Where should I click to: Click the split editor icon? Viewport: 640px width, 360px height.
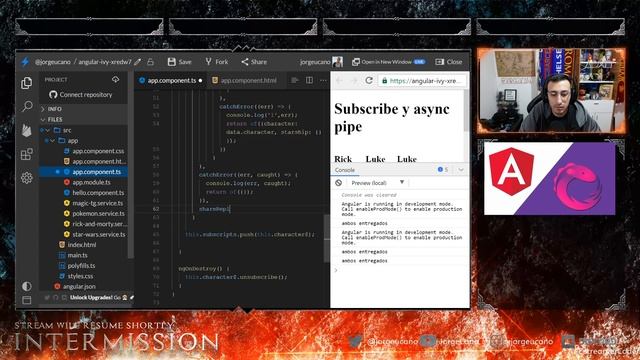[309, 80]
